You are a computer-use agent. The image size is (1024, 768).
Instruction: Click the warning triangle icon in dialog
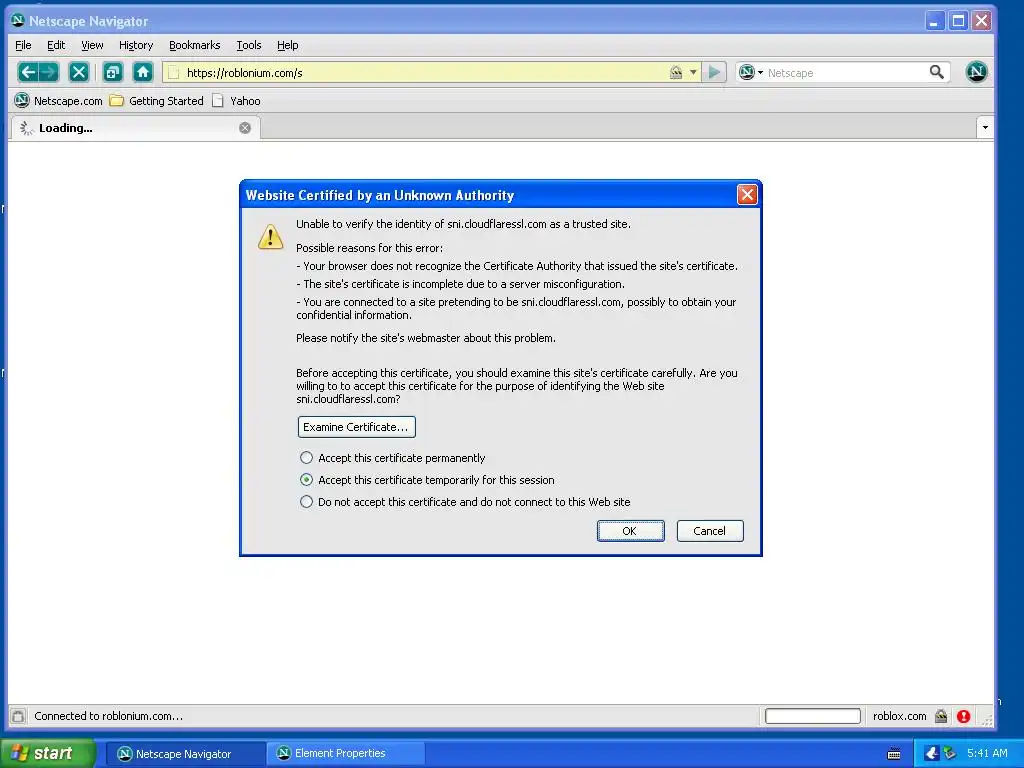[x=270, y=237]
